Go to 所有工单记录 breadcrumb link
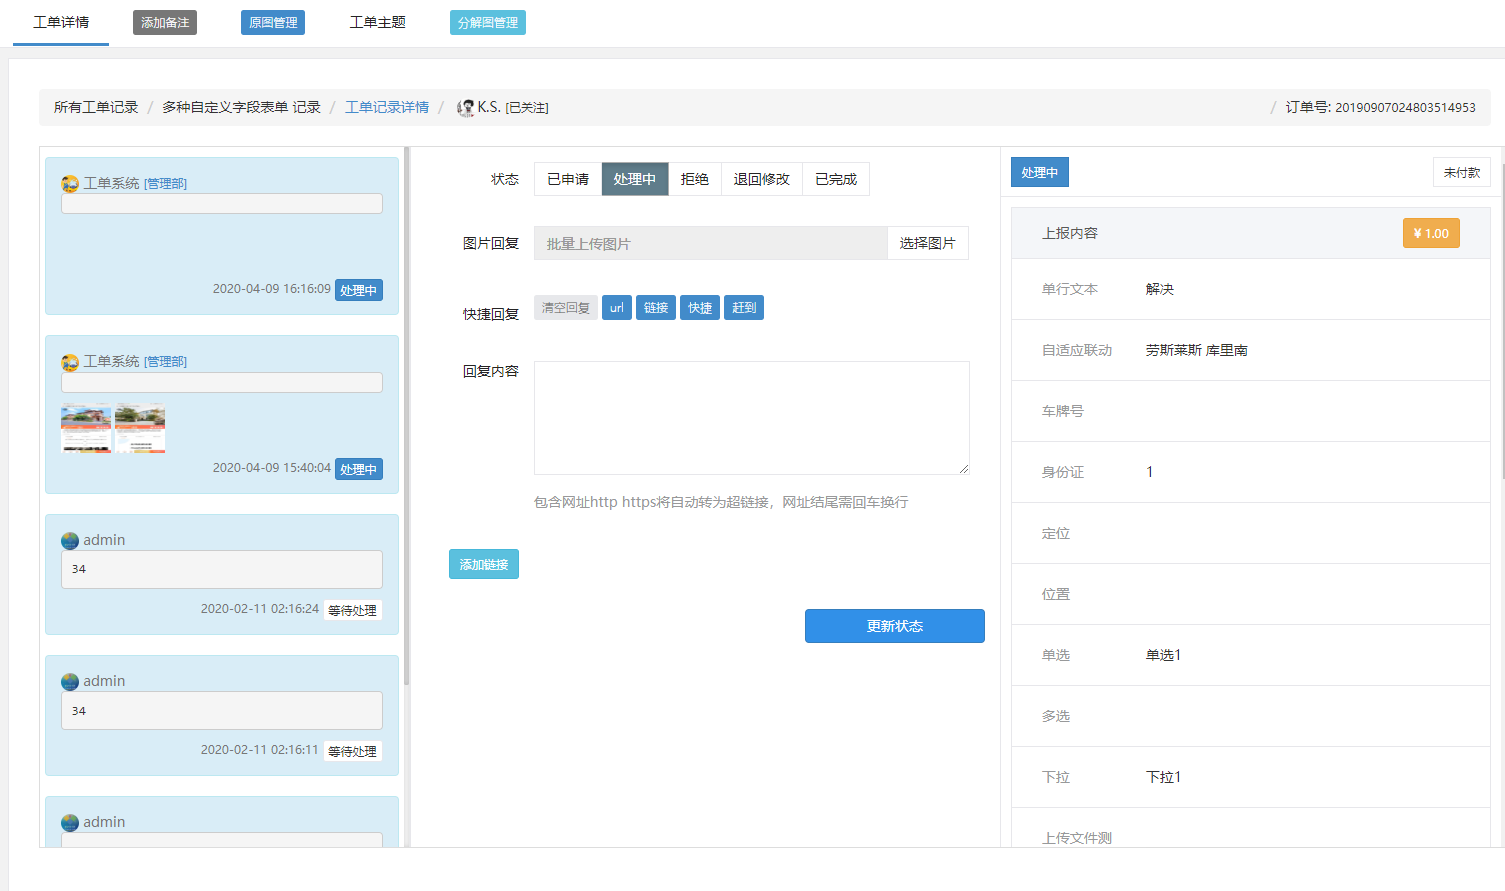Viewport: 1505px width, 891px height. pyautogui.click(x=96, y=107)
